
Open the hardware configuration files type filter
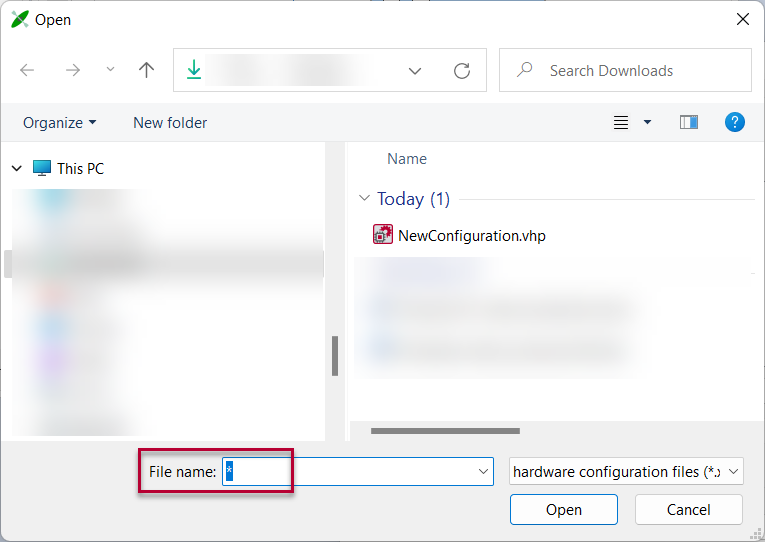[626, 471]
